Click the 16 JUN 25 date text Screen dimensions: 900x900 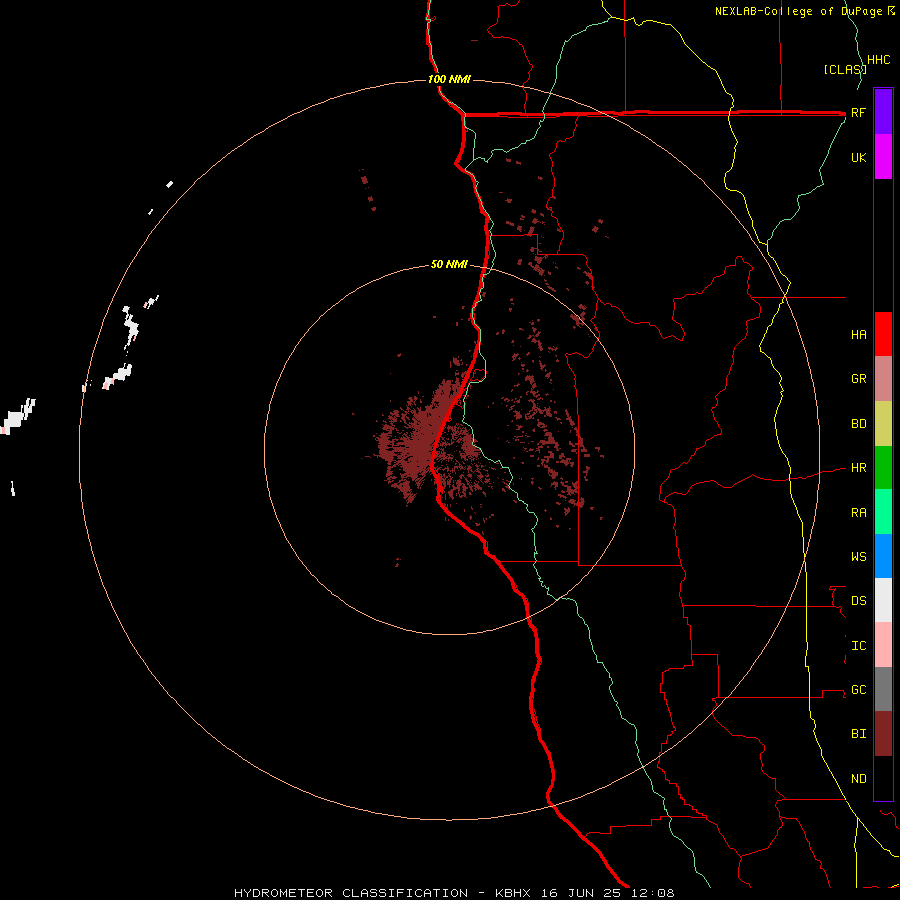(583, 893)
